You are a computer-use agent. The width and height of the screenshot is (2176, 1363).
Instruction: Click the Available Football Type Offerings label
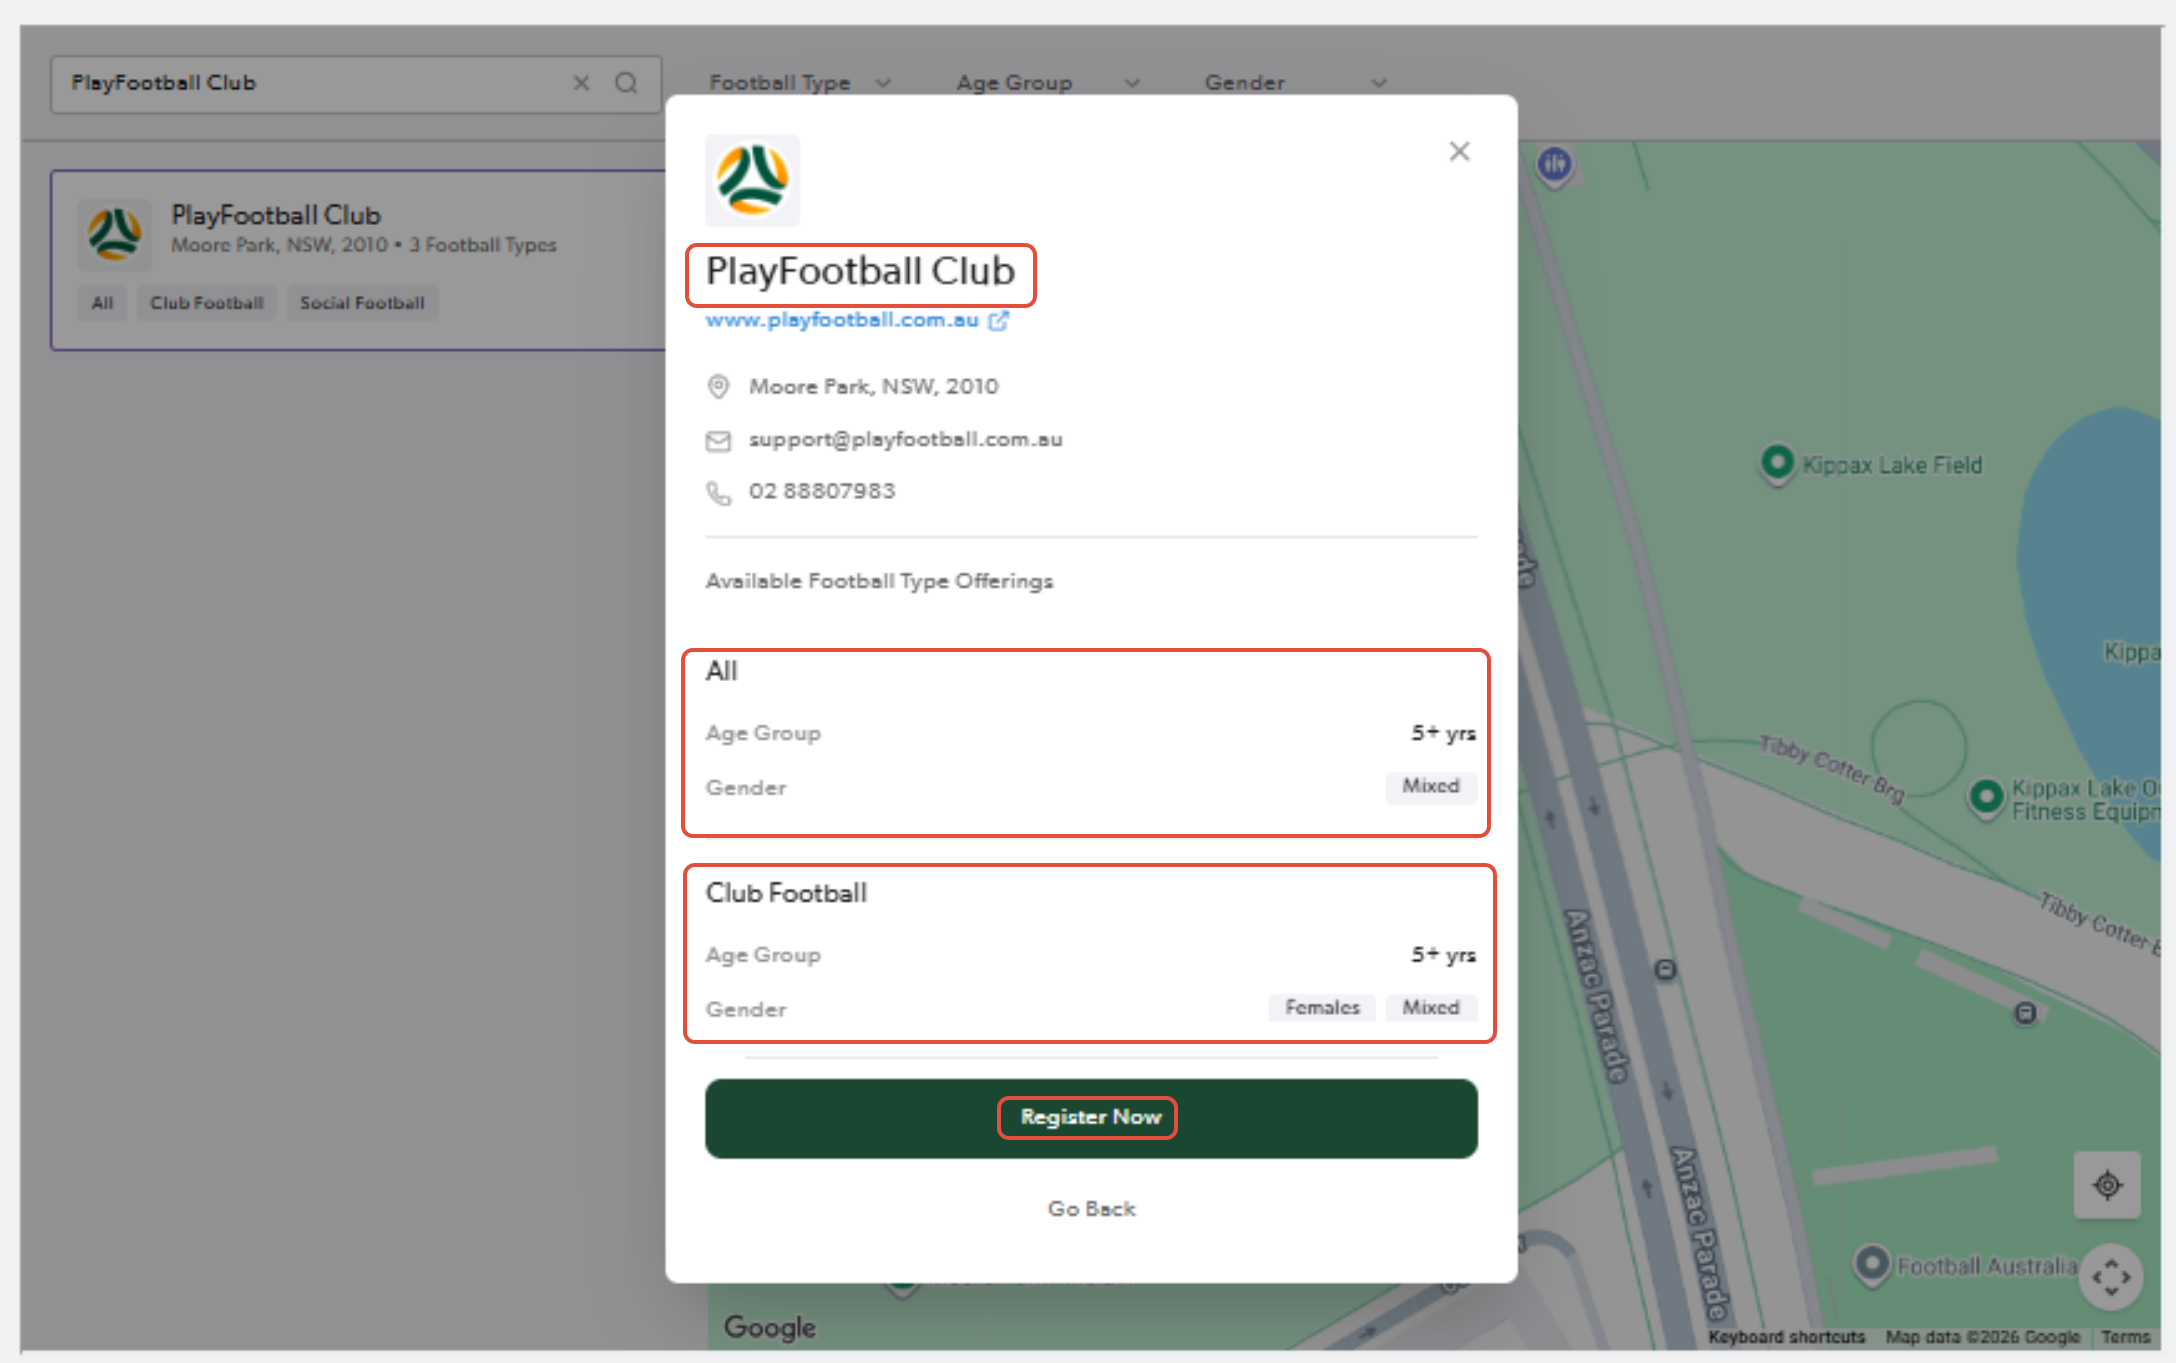(879, 581)
